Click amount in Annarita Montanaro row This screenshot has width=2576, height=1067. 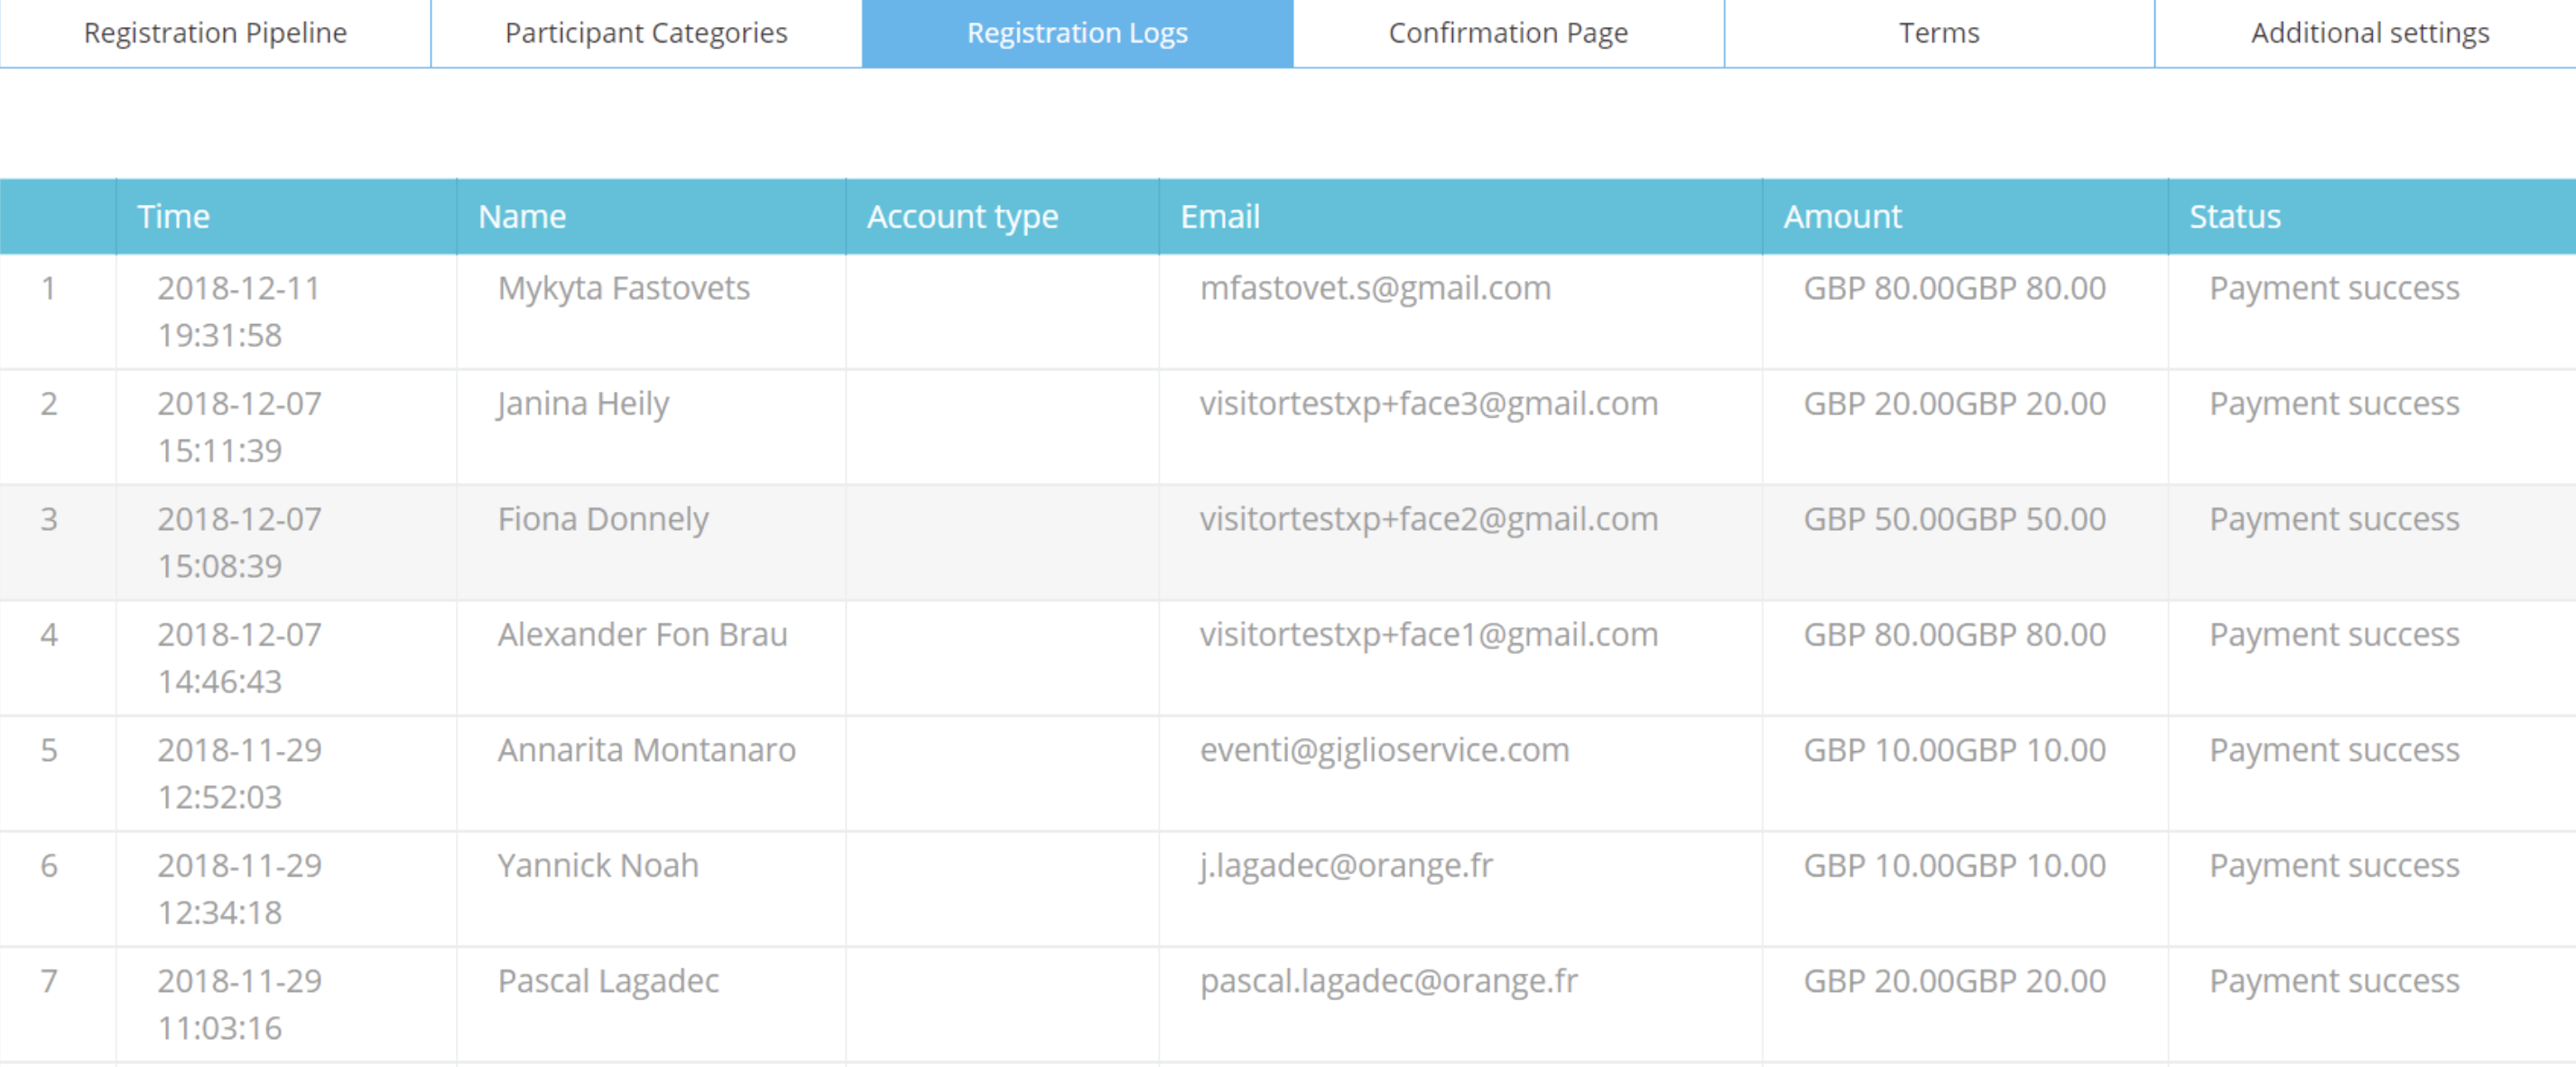point(1955,750)
